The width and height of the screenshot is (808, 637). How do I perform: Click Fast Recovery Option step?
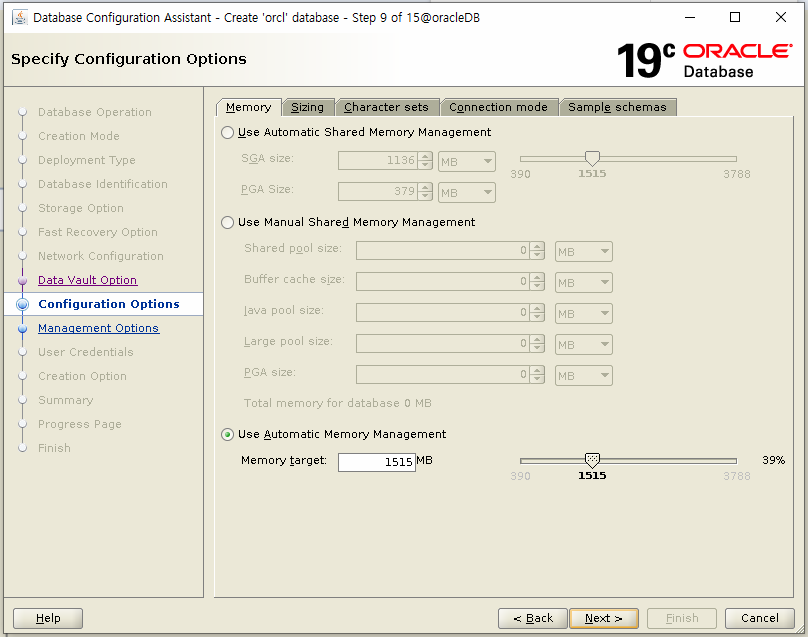[x=98, y=232]
